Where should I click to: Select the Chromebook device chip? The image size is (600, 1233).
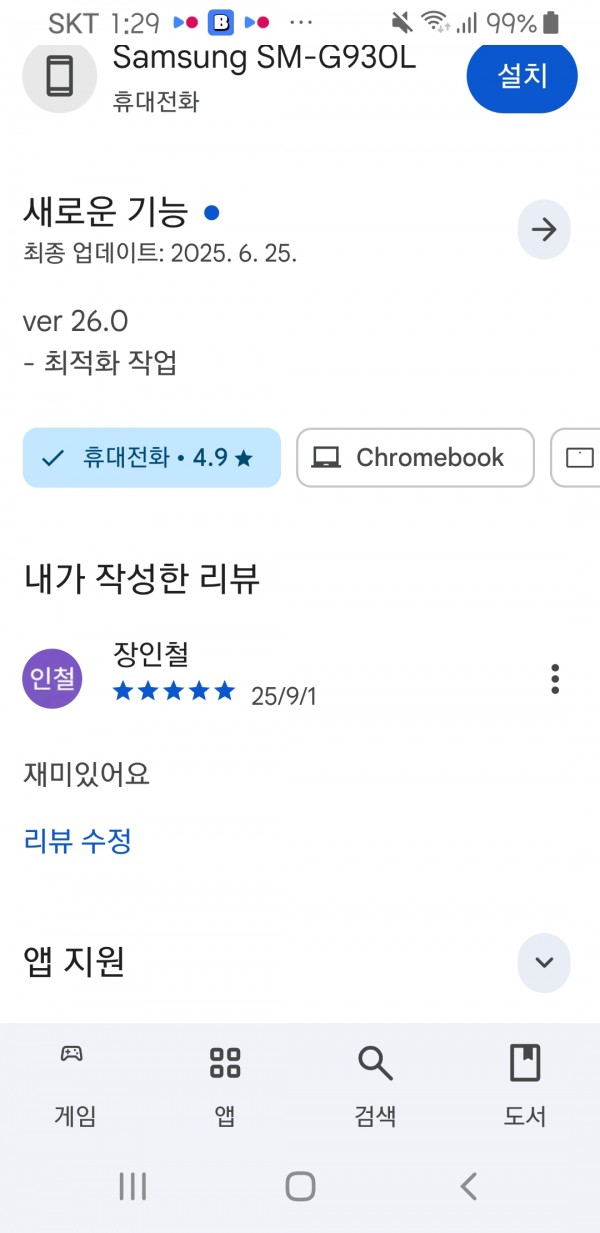(415, 458)
